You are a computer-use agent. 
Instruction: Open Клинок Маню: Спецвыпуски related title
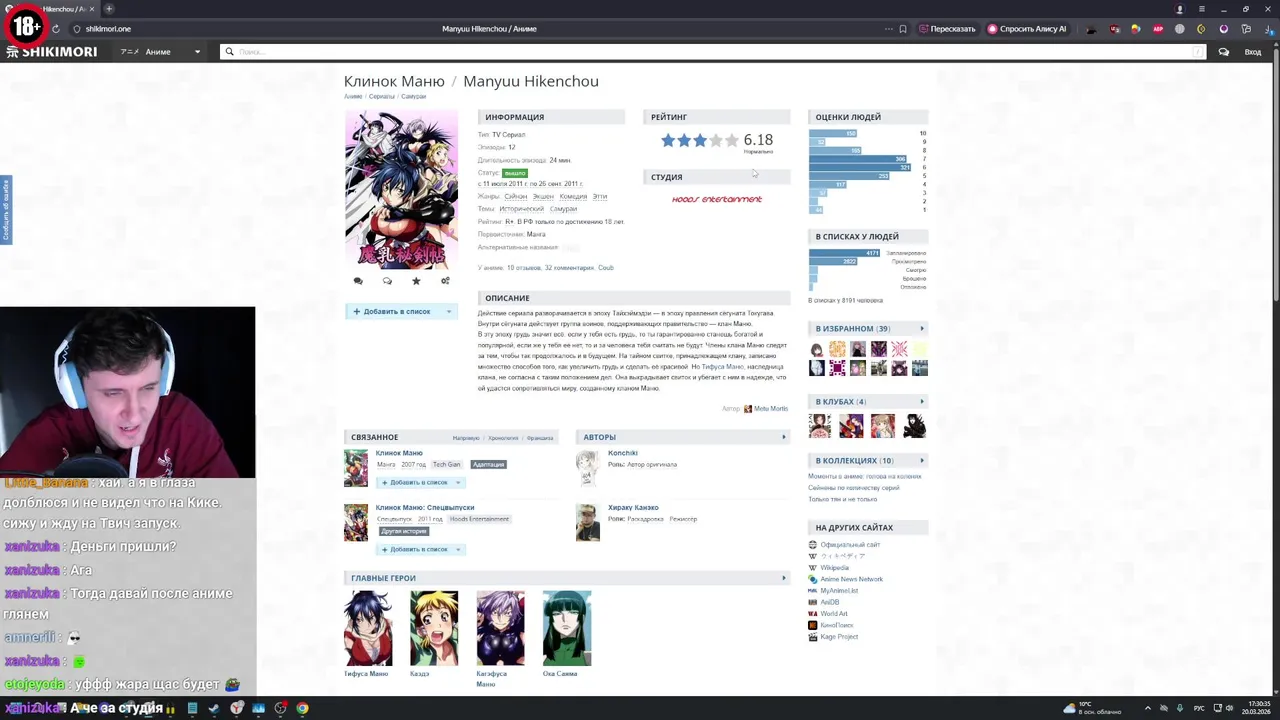[x=425, y=508]
